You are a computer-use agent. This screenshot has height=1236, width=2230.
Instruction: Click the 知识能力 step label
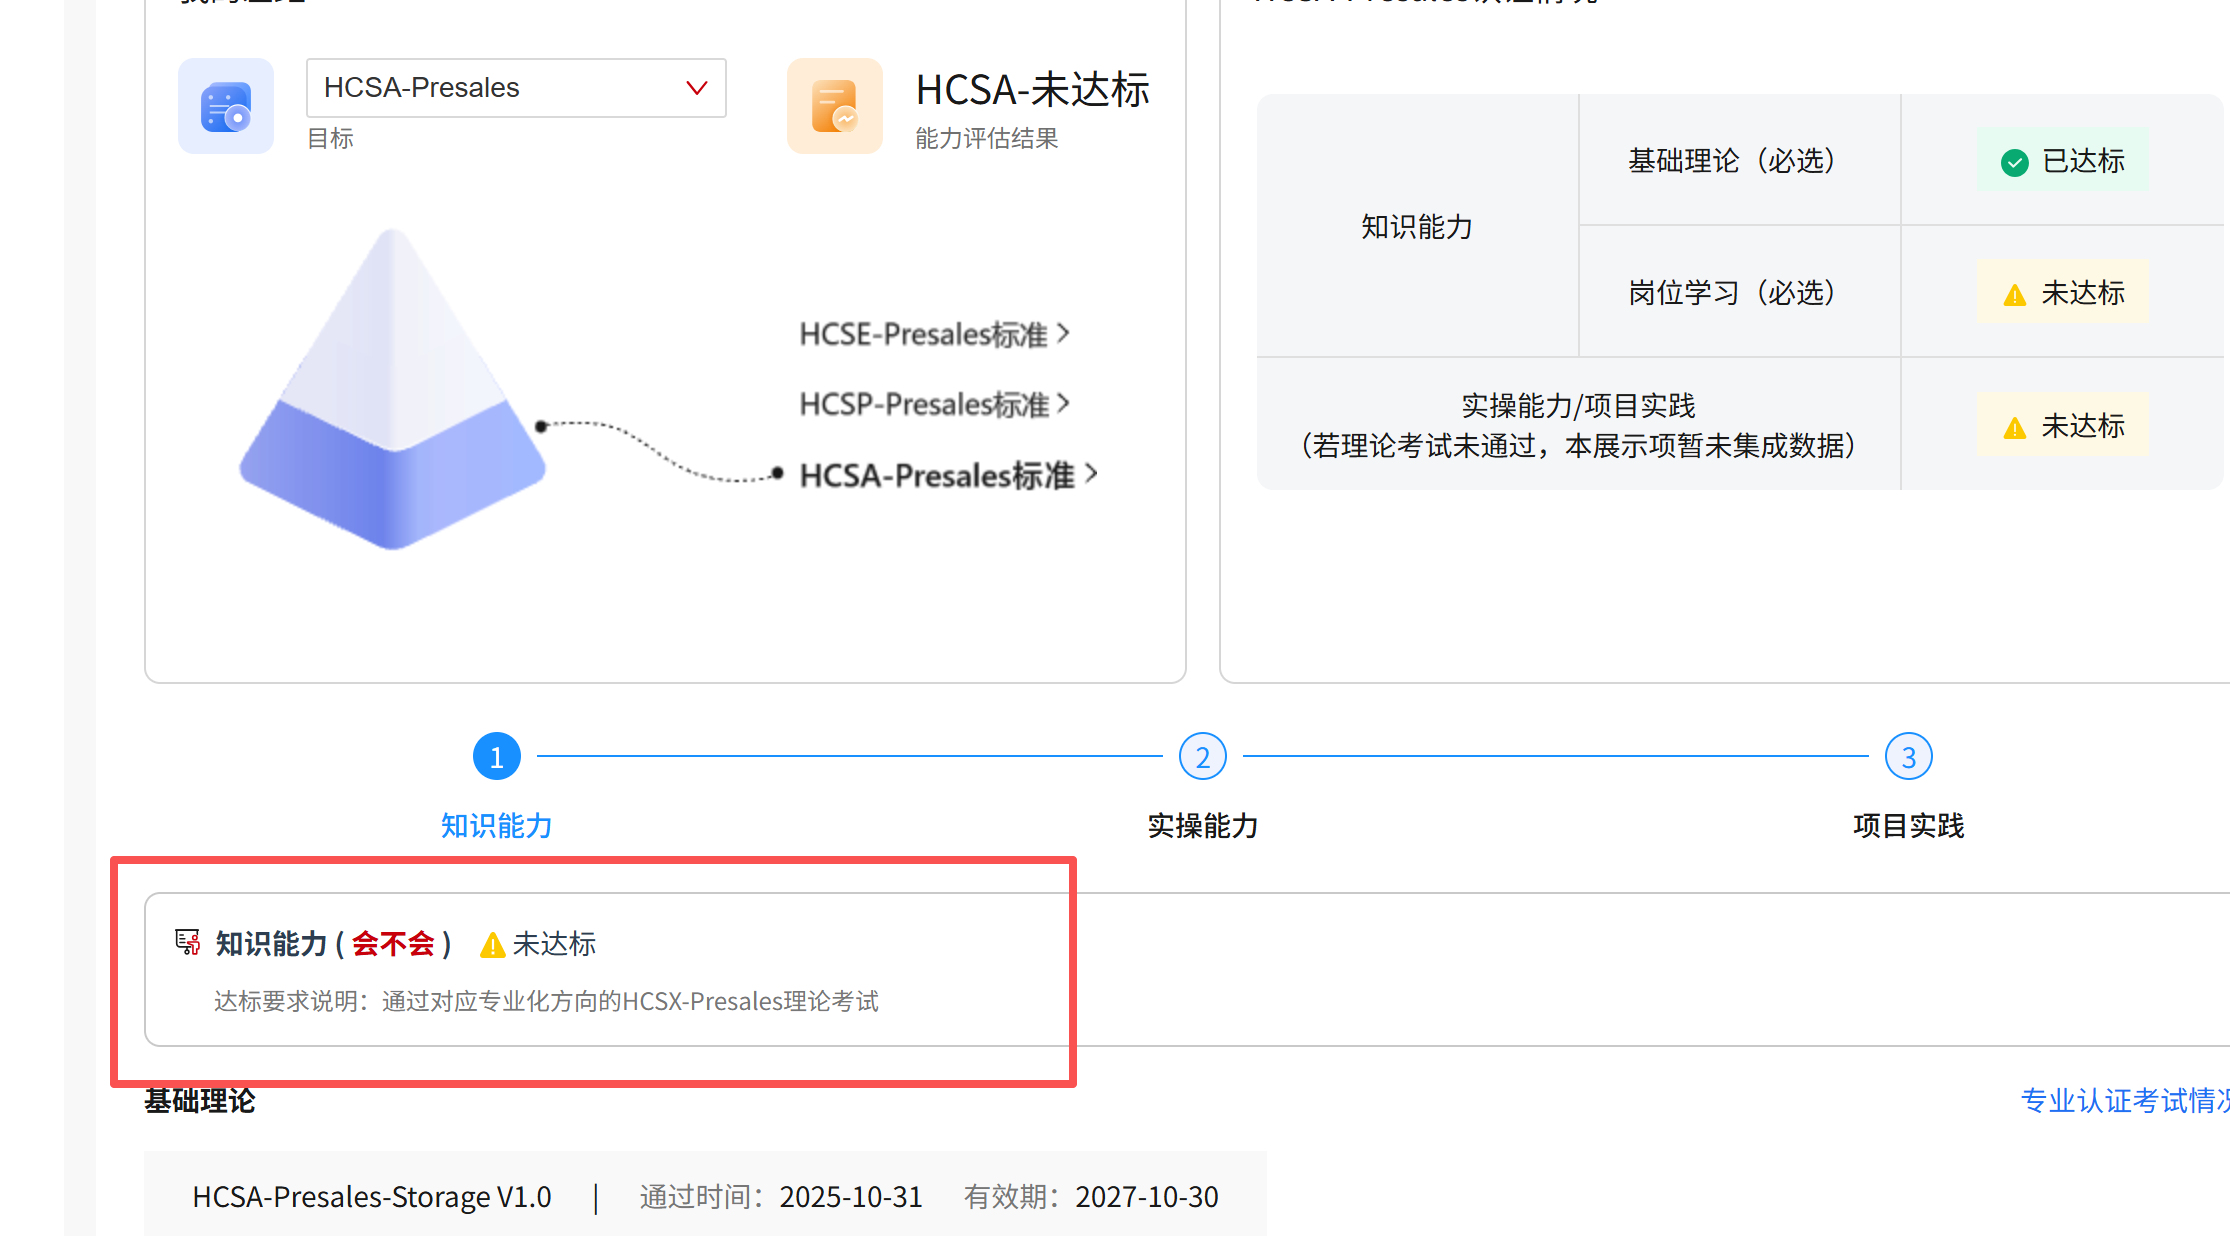tap(496, 826)
